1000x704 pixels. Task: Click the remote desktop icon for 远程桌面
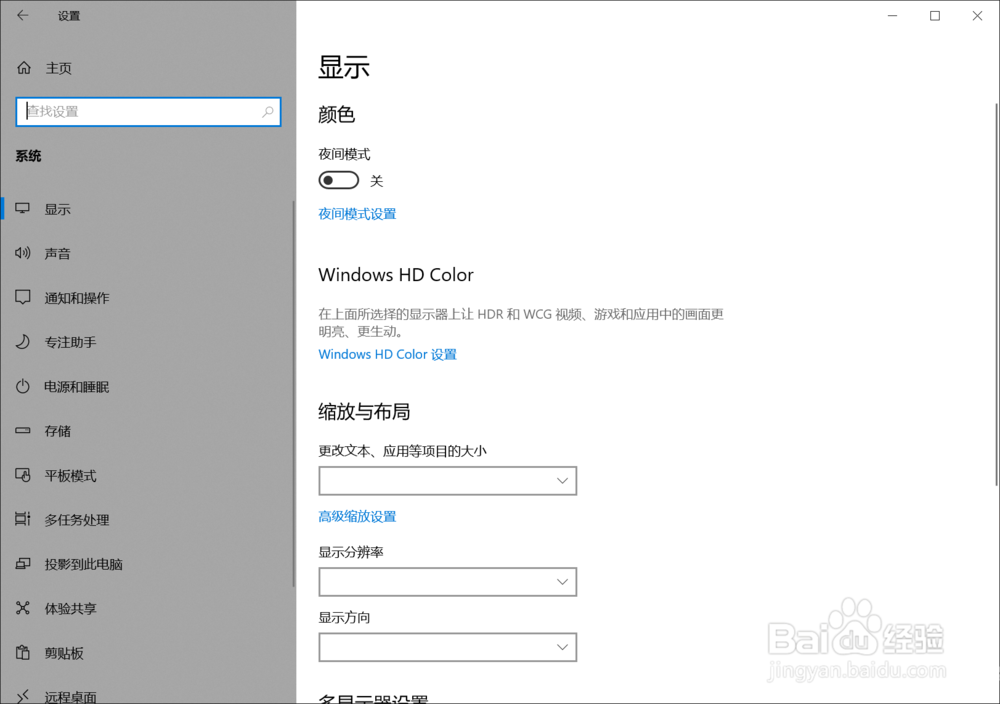(23, 696)
